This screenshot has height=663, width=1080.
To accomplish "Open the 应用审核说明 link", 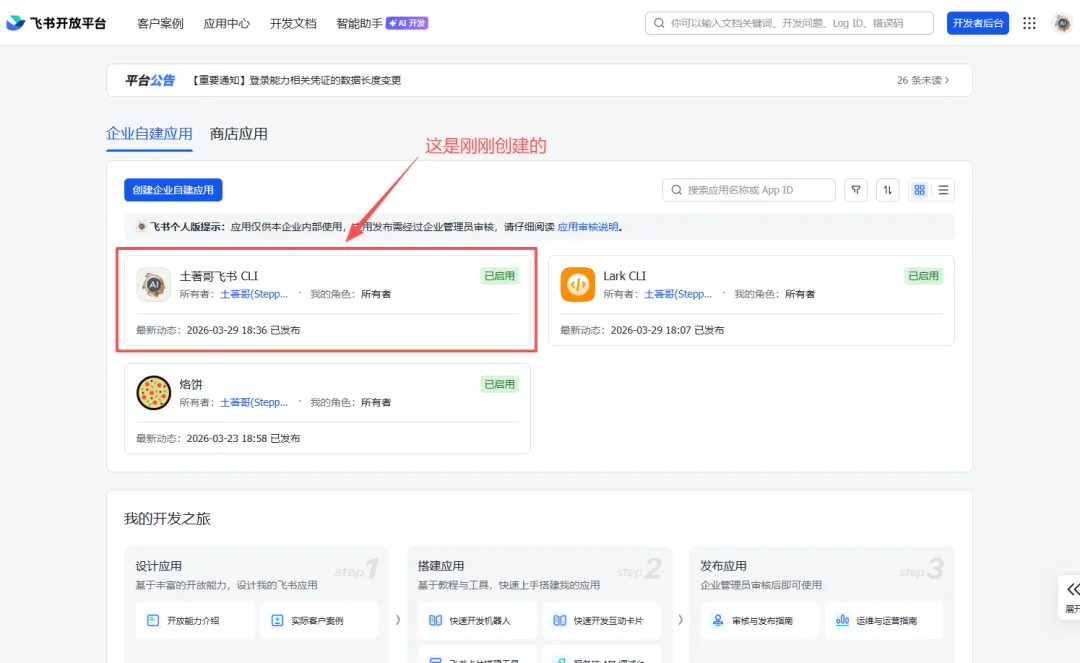I will pos(588,227).
